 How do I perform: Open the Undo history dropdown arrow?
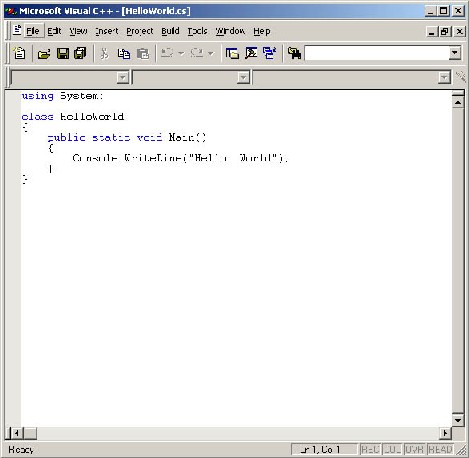coord(181,53)
